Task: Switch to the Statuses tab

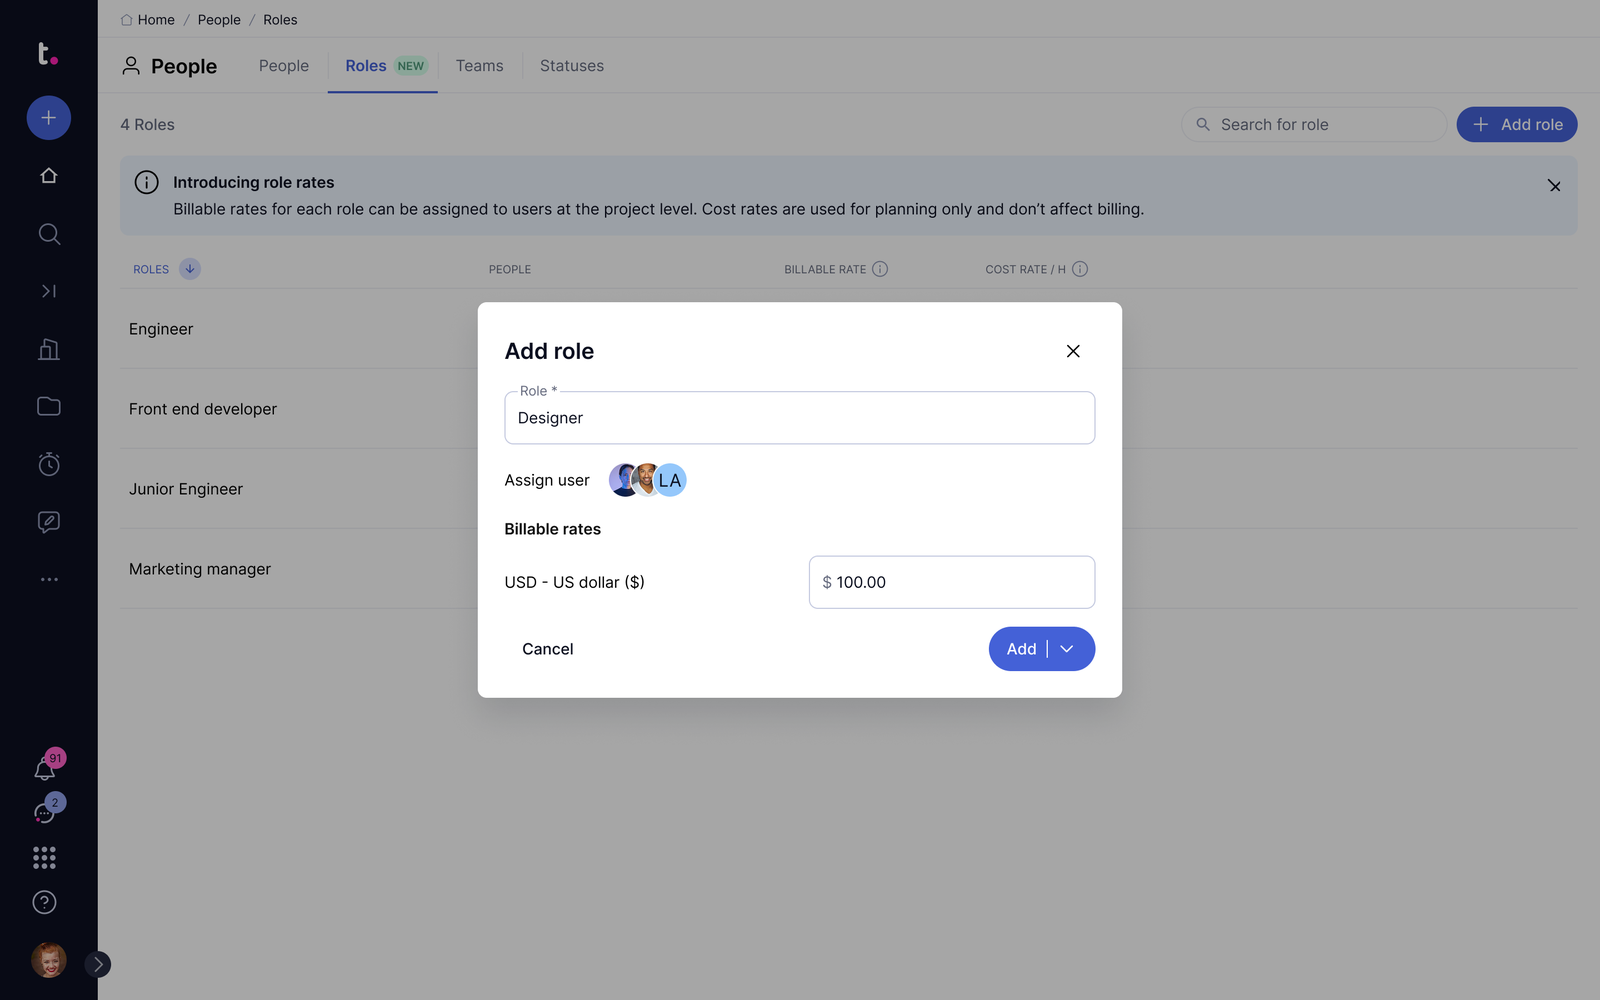Action: [x=571, y=66]
